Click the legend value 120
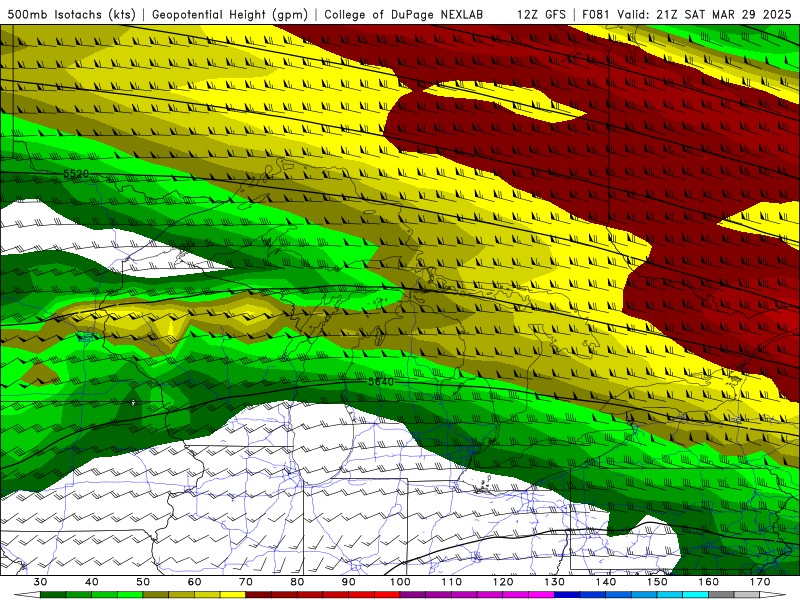The image size is (800, 600). [503, 582]
